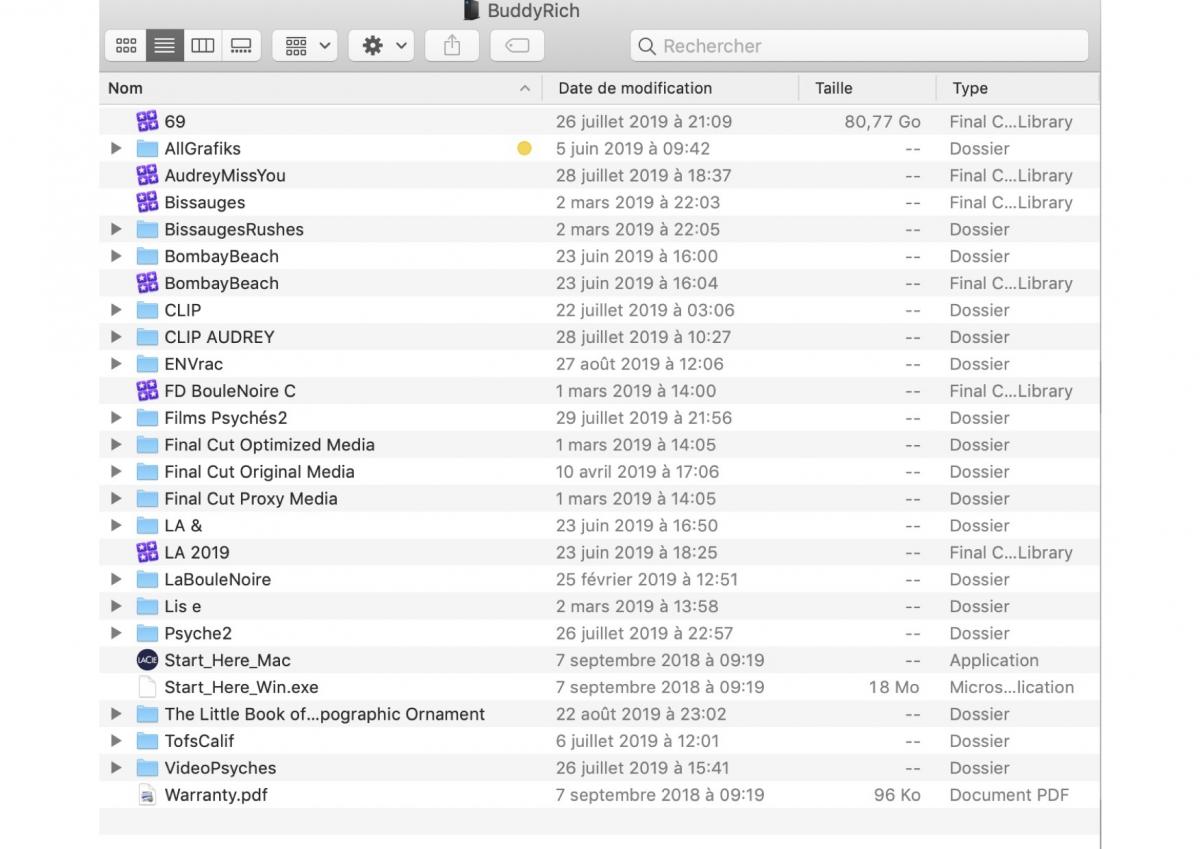Click the 69 Final Cut library icon
Image resolution: width=1200 pixels, height=849 pixels.
click(147, 121)
